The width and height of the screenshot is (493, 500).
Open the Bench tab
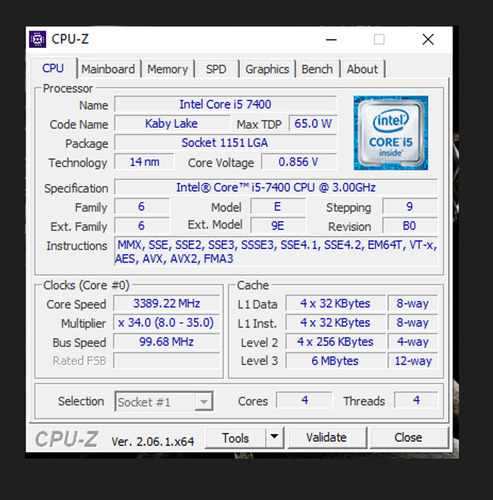(317, 69)
